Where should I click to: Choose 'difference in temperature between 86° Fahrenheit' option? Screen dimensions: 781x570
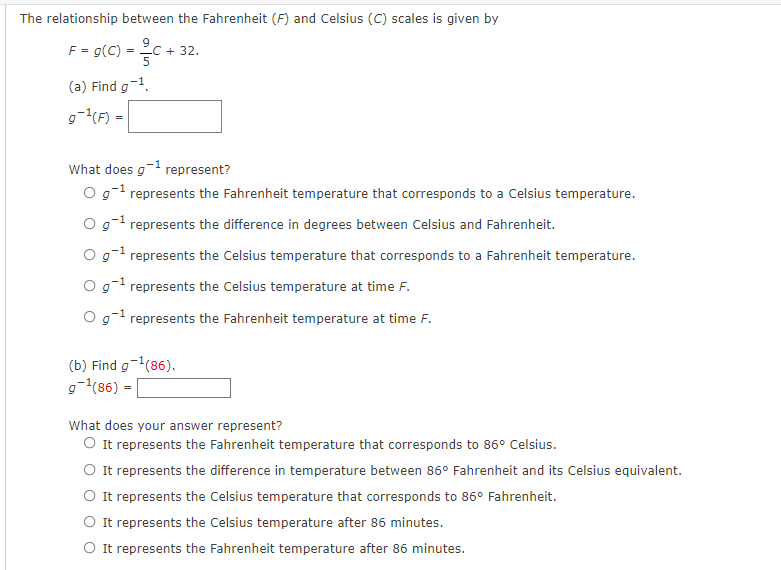pos(91,470)
